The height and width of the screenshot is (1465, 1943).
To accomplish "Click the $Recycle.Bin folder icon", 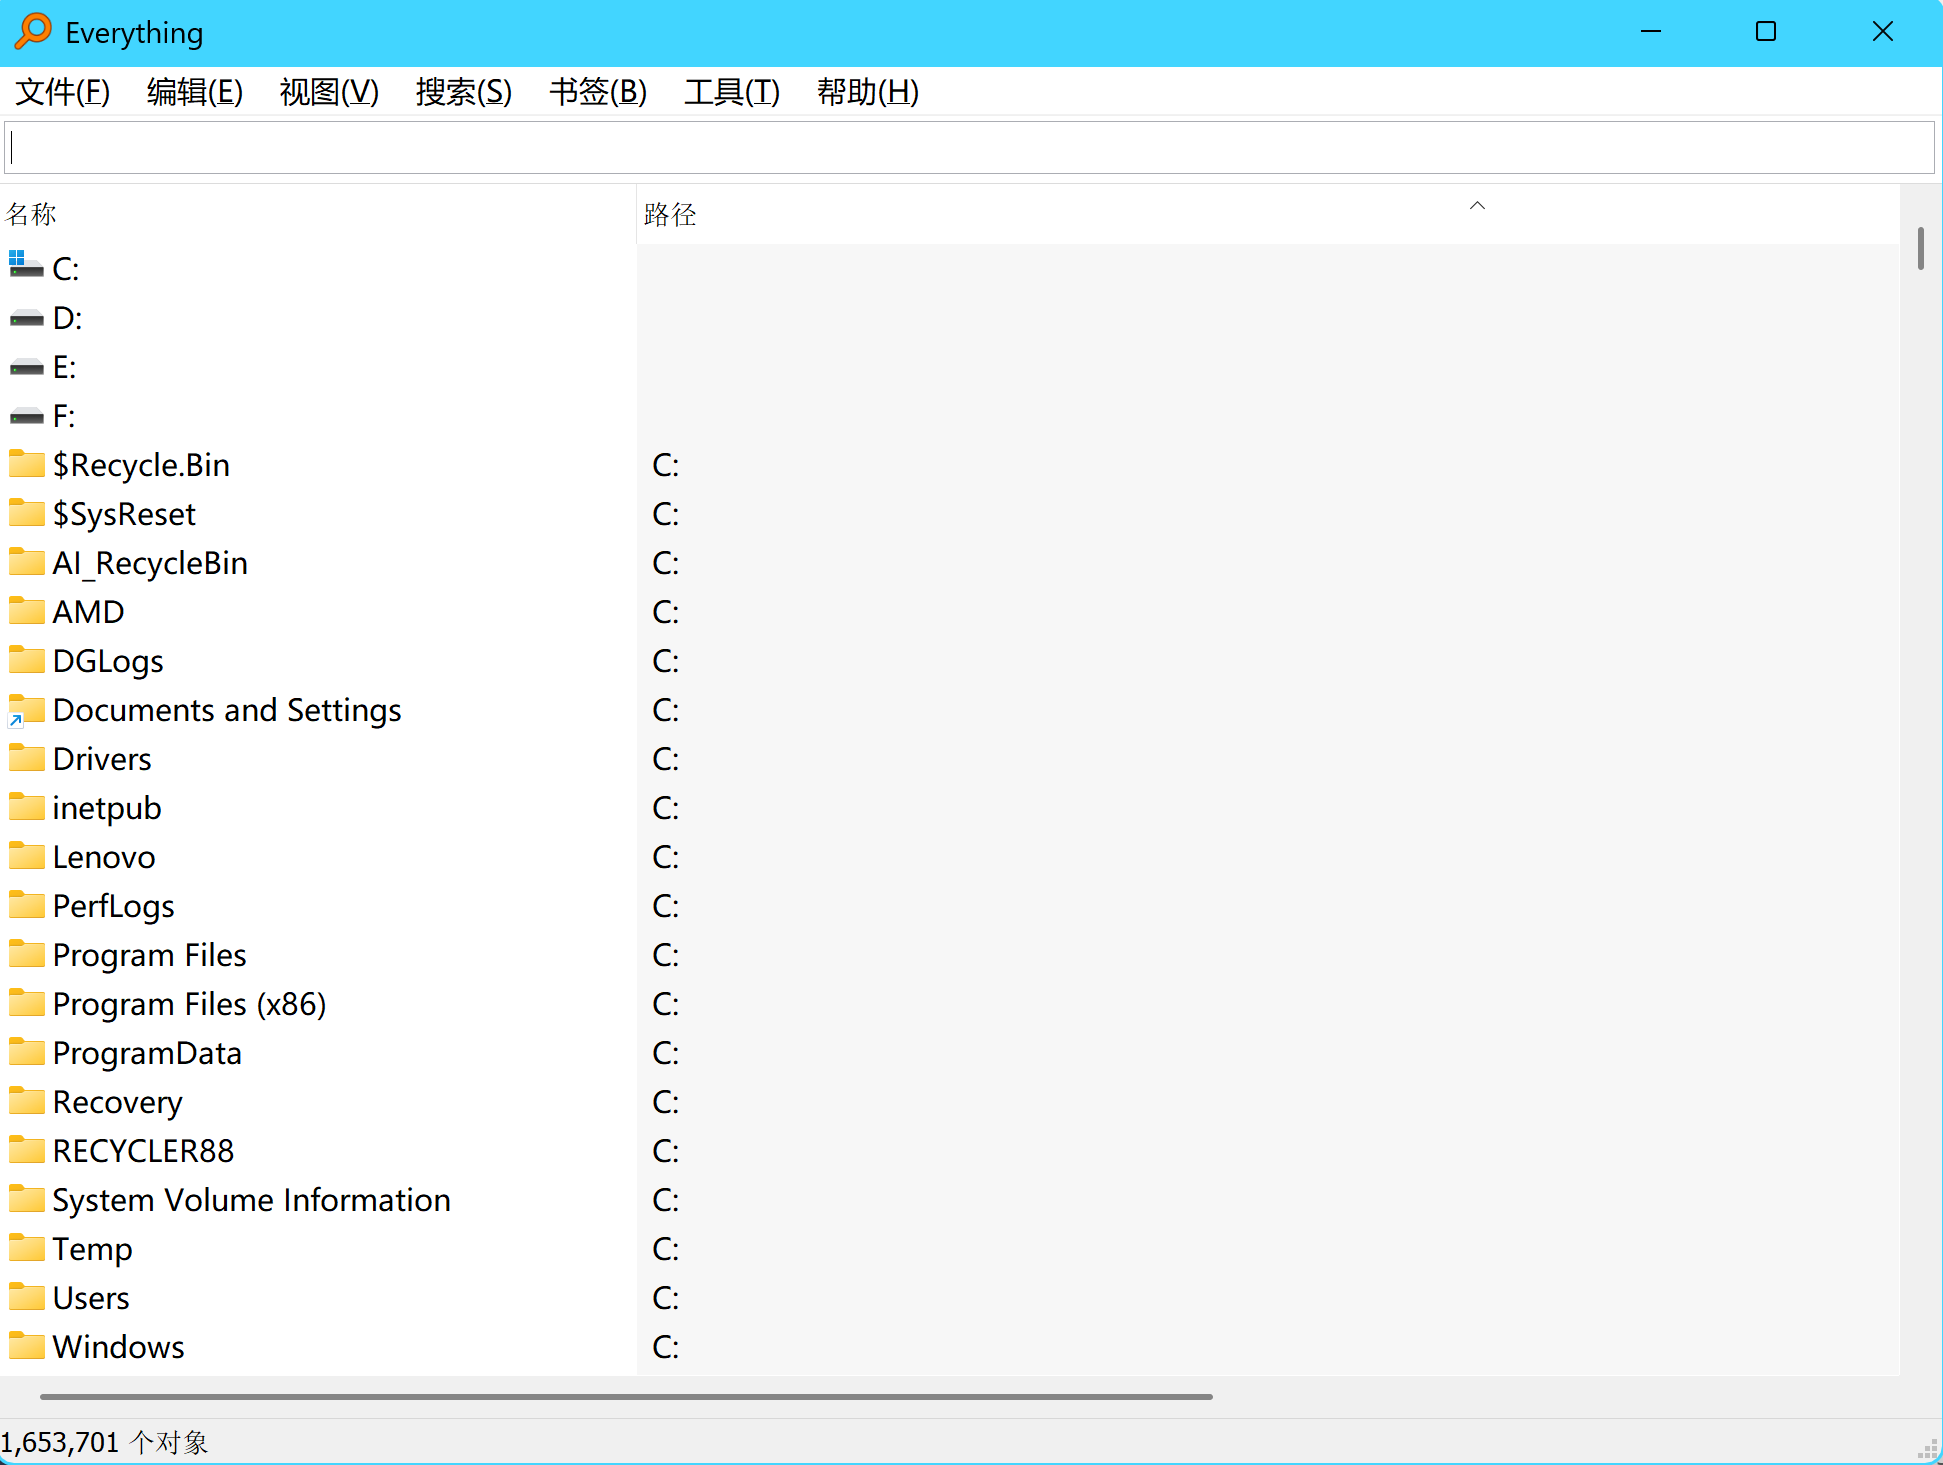I will 26,464.
